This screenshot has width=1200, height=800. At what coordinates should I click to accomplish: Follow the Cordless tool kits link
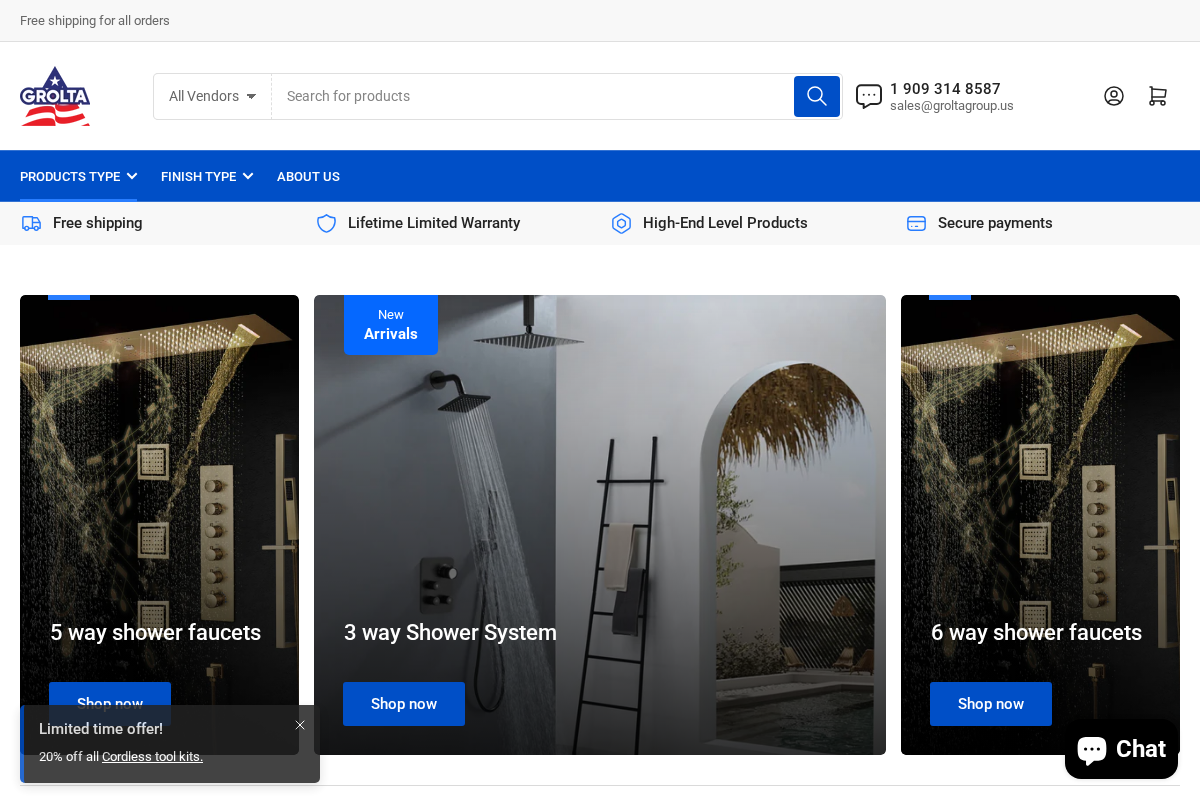(152, 756)
